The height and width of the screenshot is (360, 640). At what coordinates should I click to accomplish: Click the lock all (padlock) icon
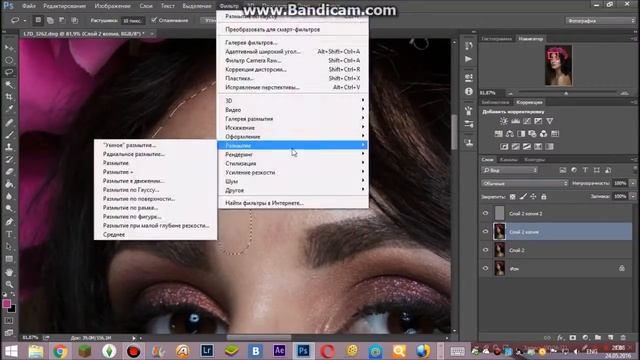[544, 197]
